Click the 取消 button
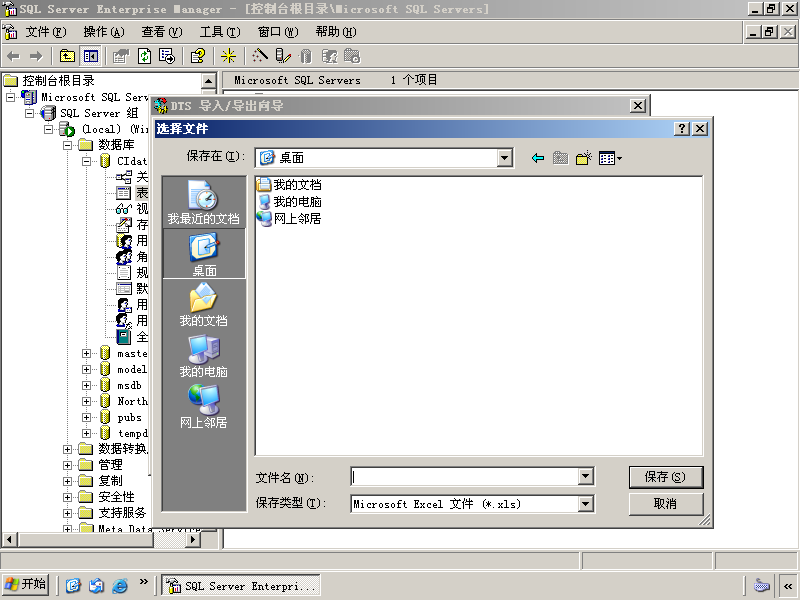The width and height of the screenshot is (800, 600). [x=666, y=504]
